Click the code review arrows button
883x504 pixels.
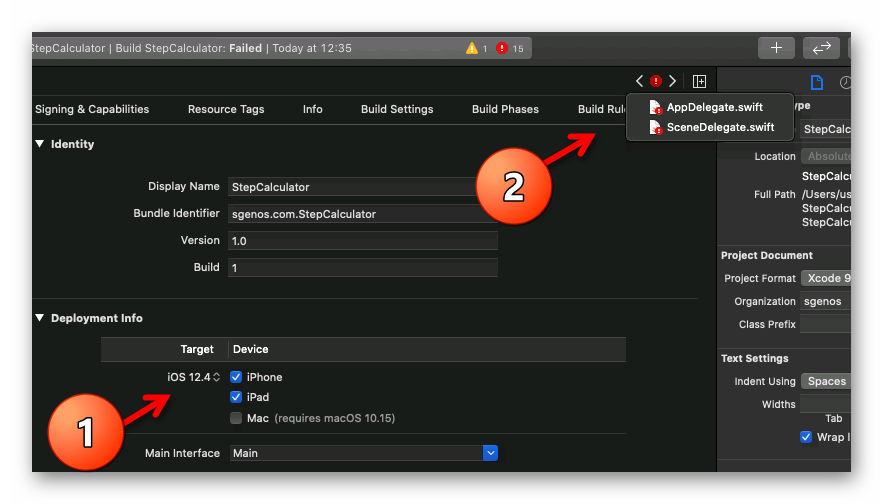pyautogui.click(x=821, y=48)
